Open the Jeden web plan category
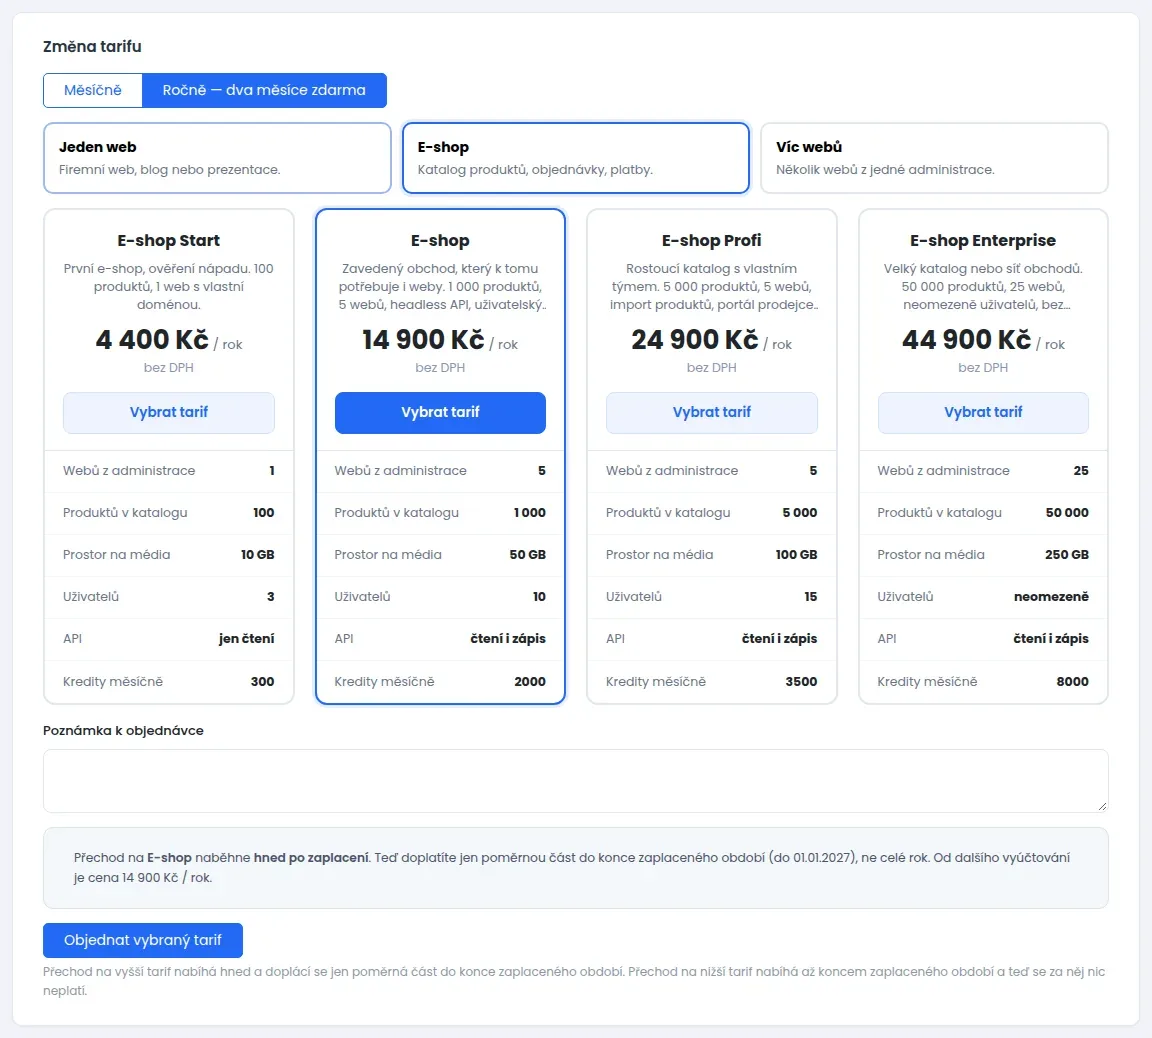 click(217, 158)
